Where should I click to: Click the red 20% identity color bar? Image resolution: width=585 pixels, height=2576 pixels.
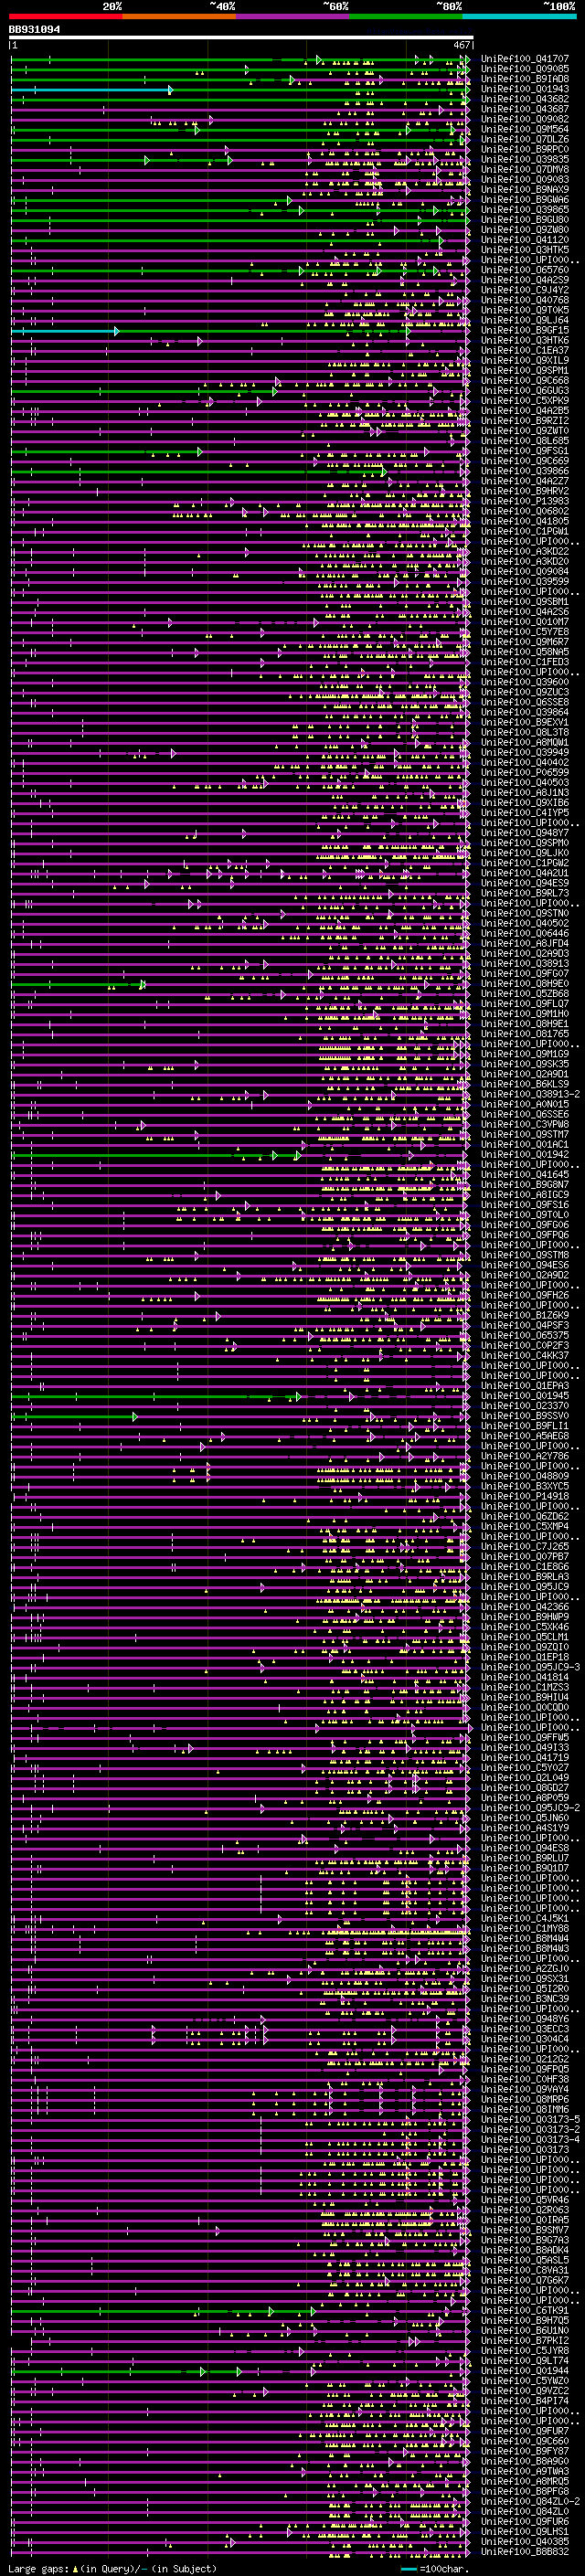point(65,17)
